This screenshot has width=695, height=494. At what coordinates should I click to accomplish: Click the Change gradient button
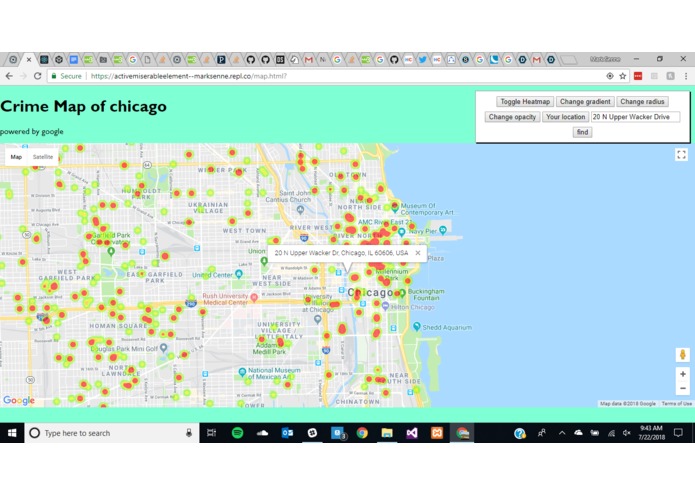coord(585,101)
